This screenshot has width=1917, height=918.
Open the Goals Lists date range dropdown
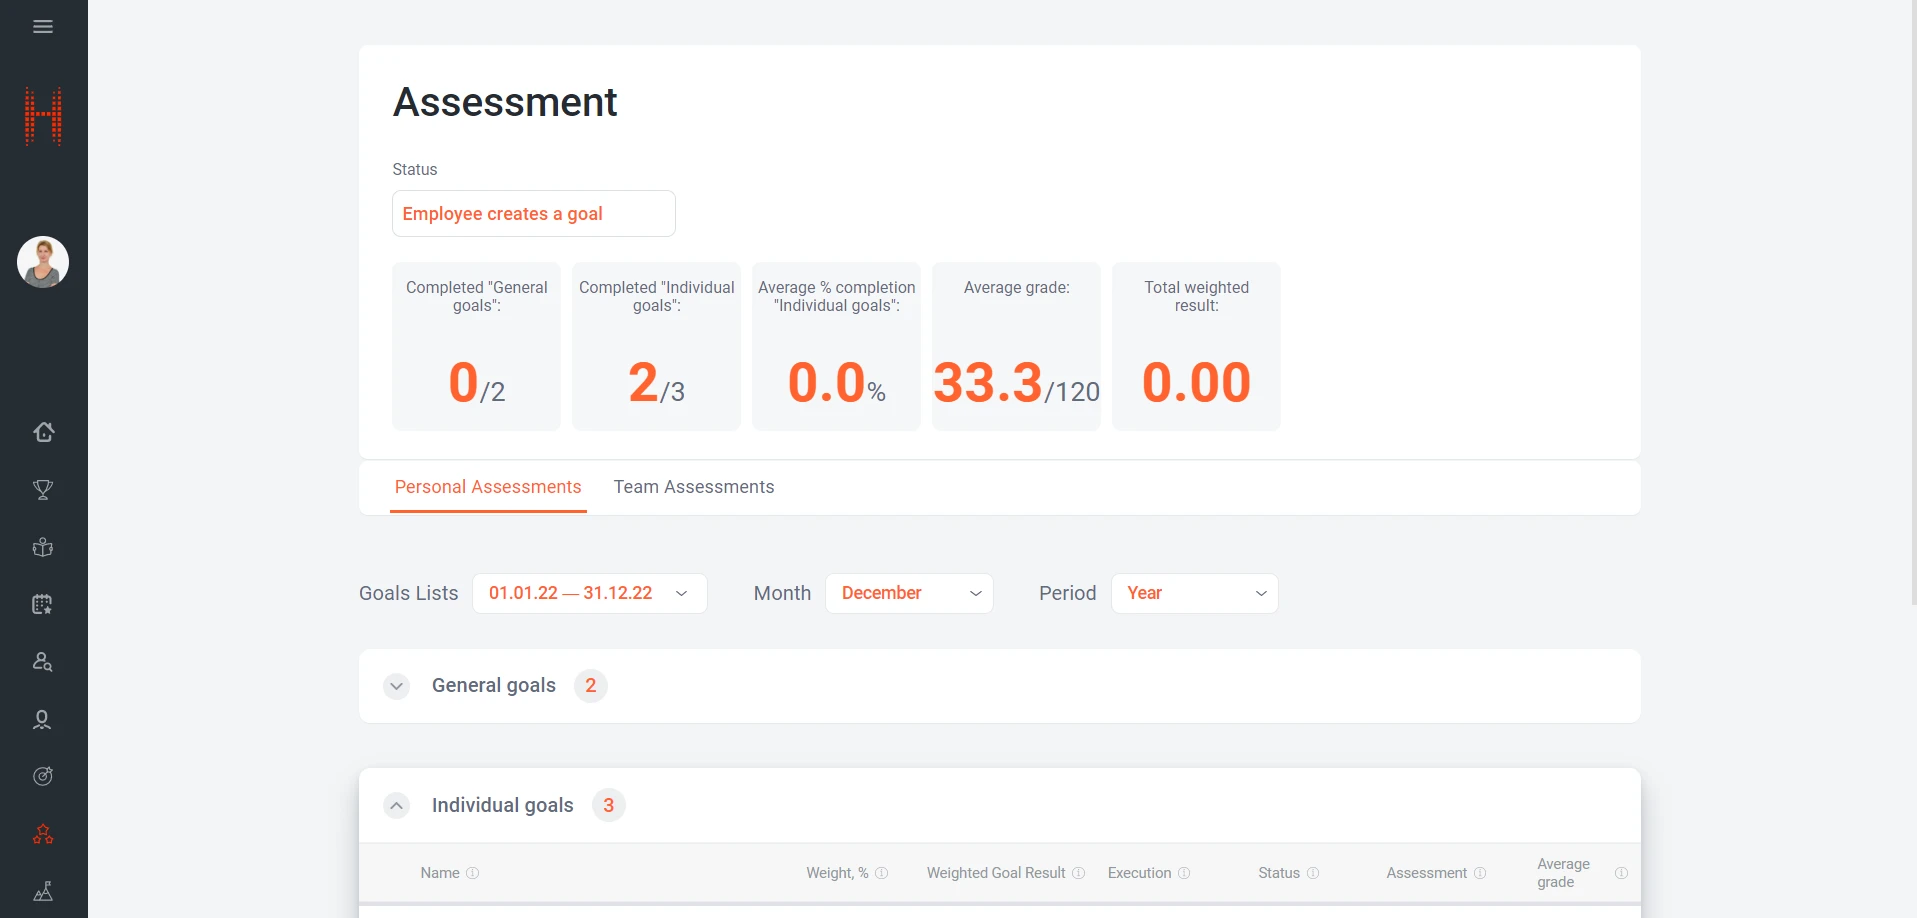coord(589,593)
